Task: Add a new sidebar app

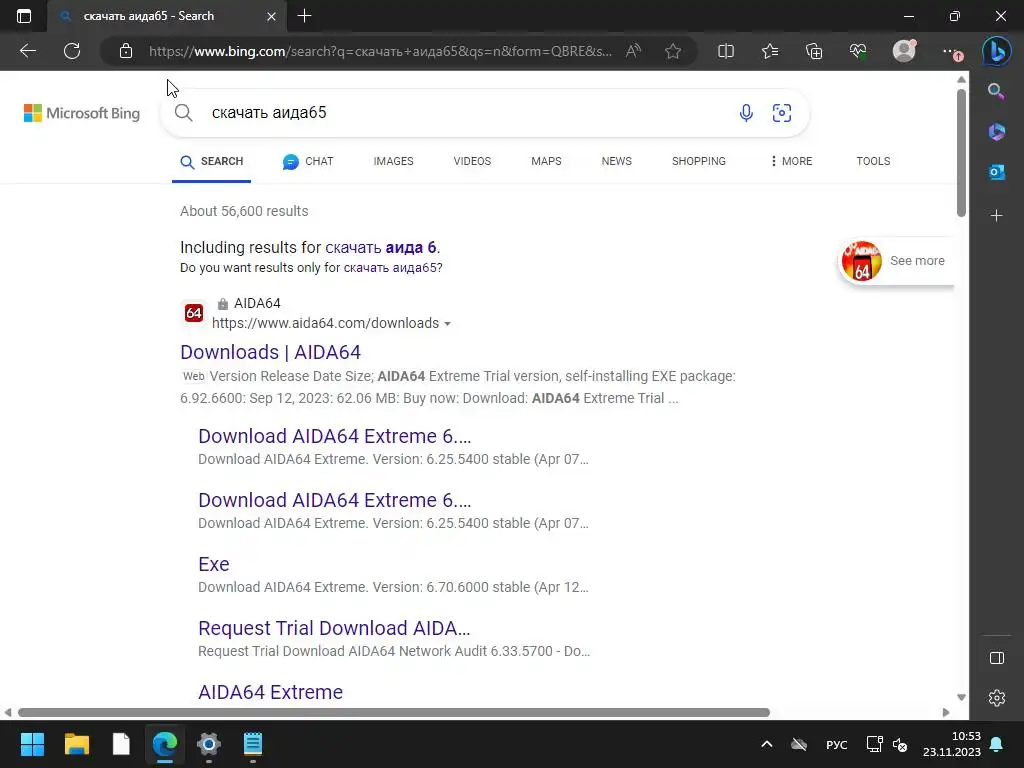Action: (x=997, y=216)
